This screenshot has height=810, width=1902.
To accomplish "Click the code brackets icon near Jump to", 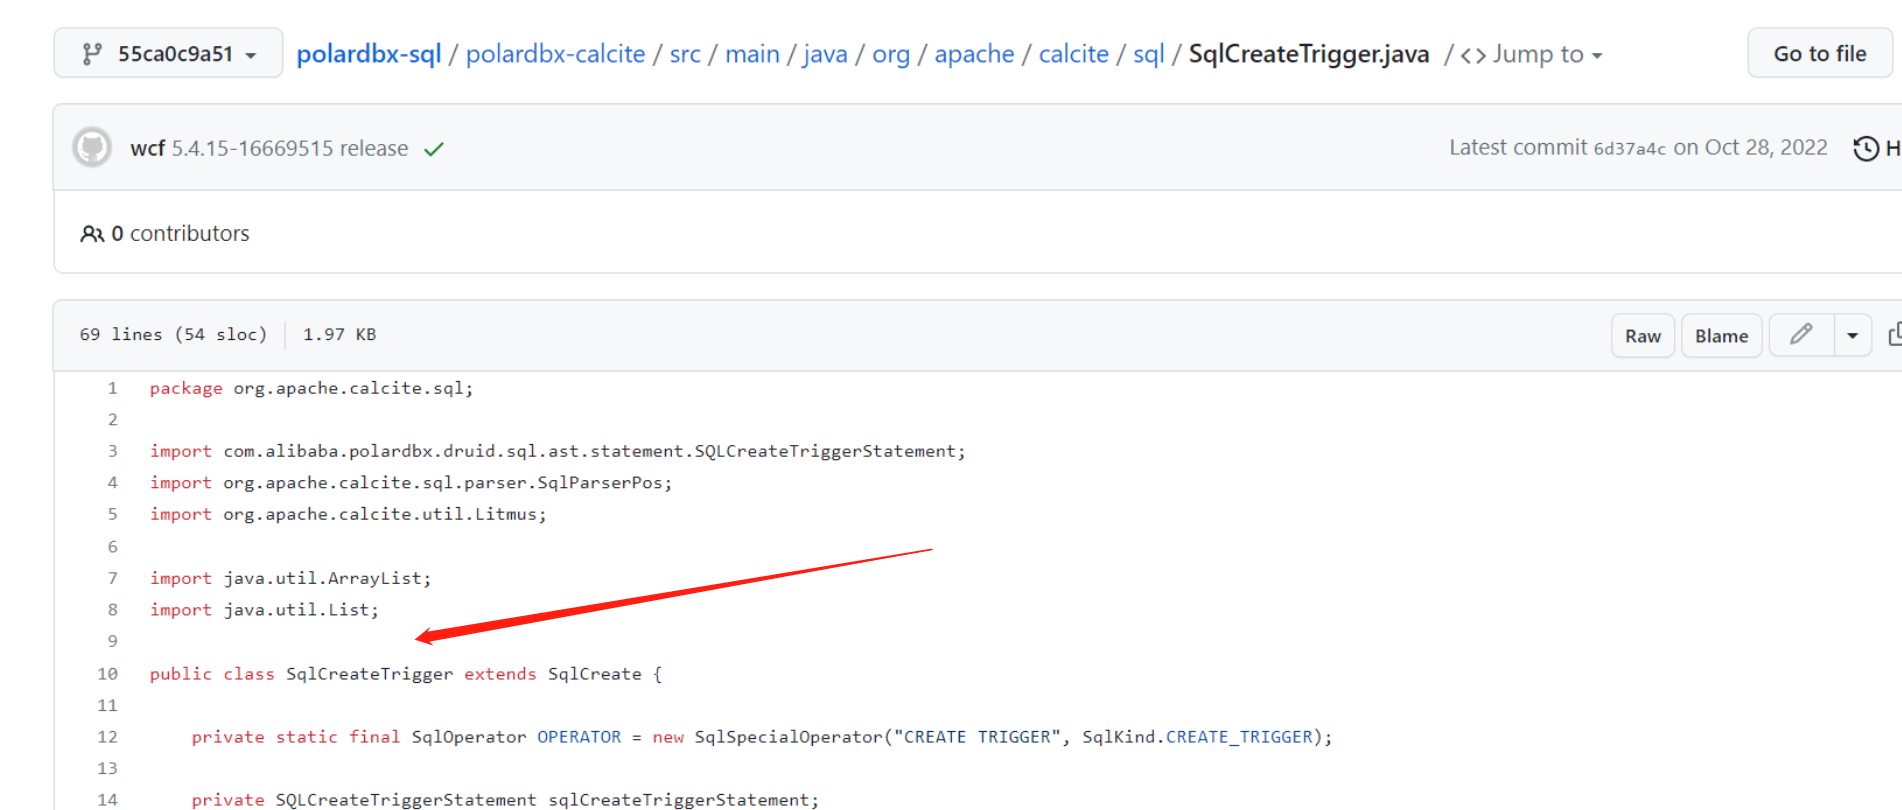I will point(1473,55).
